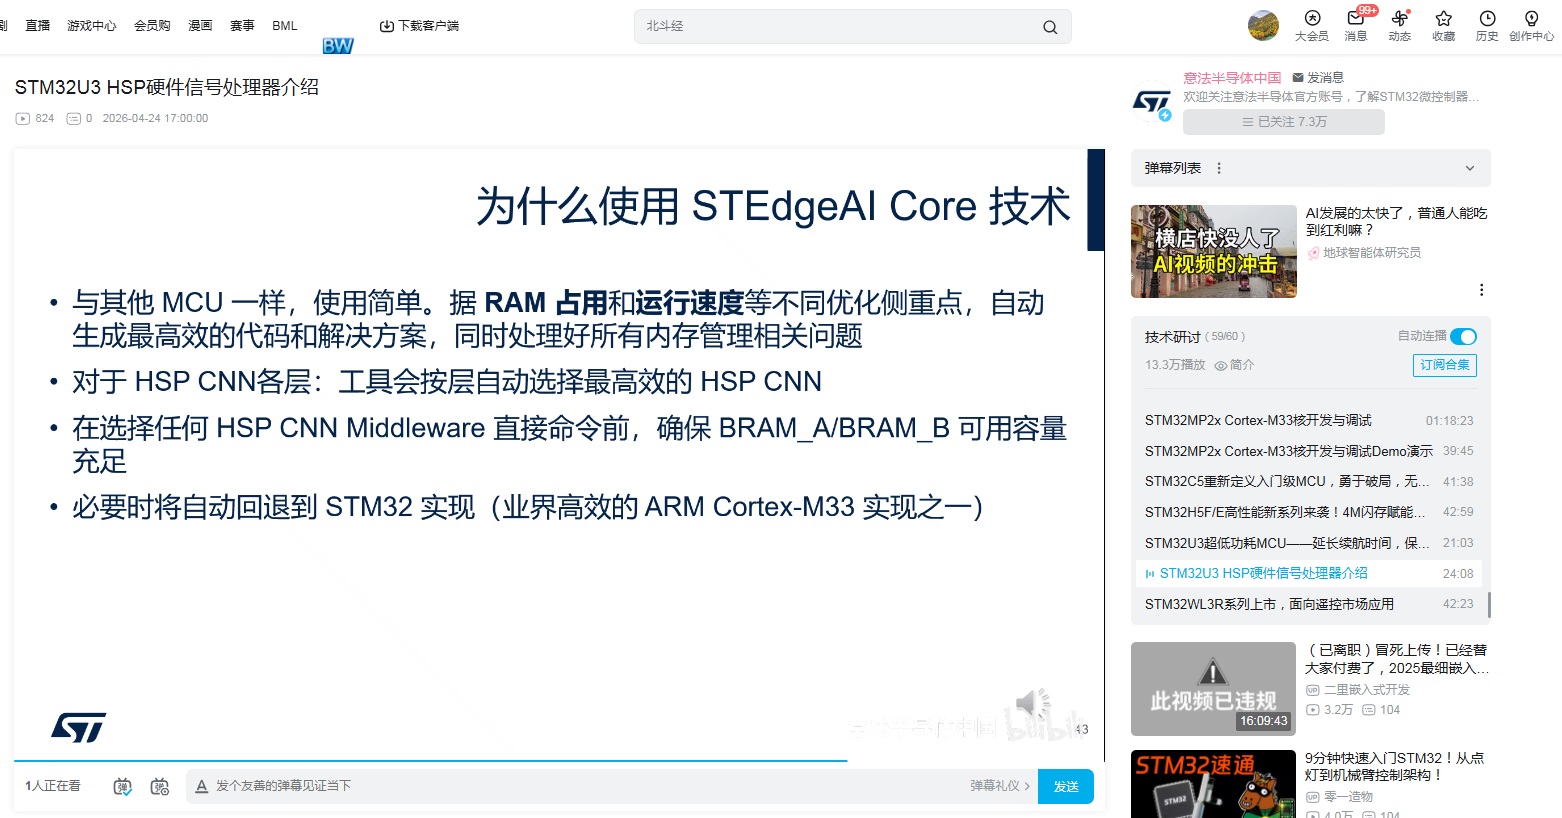The width and height of the screenshot is (1562, 818).
Task: Focus the danmaku input field
Action: pos(590,786)
